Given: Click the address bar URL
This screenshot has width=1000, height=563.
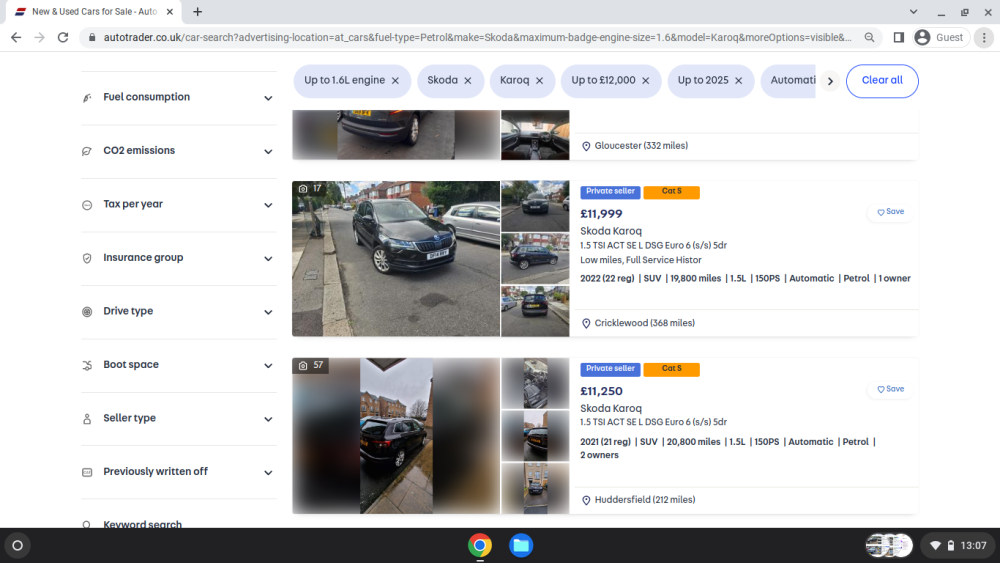Looking at the screenshot, I should coord(477,38).
